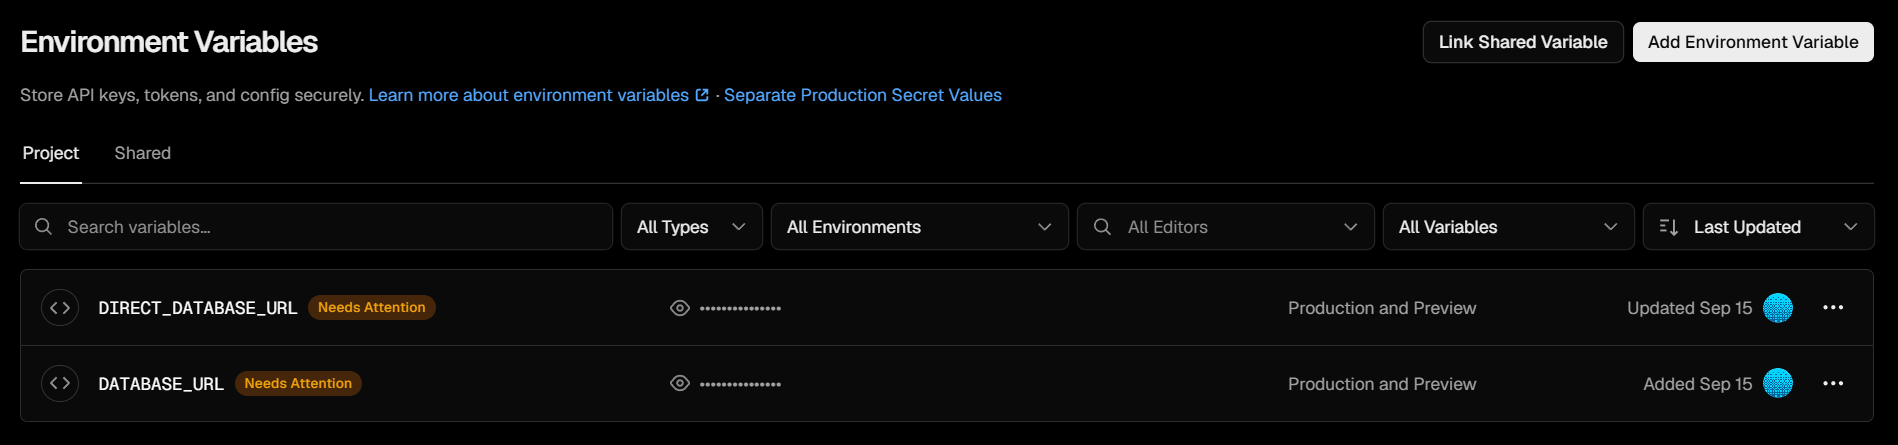Select the Project tab

click(51, 153)
